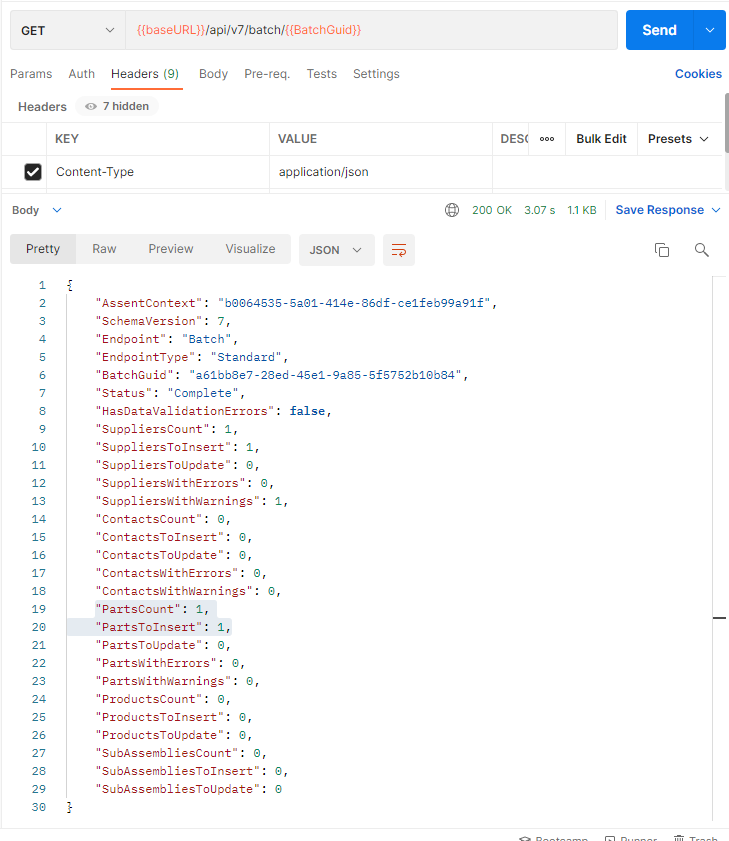Click the wrap lines icon
The image size is (729, 841).
pos(399,250)
